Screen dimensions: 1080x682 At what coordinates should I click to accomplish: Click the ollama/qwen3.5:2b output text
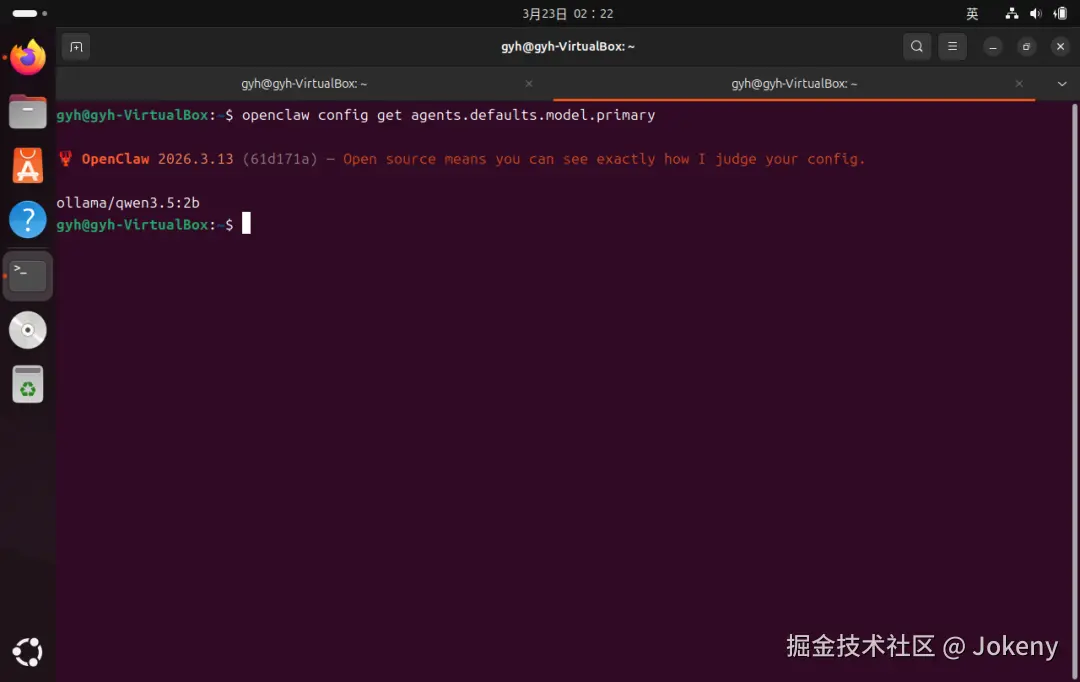(128, 203)
